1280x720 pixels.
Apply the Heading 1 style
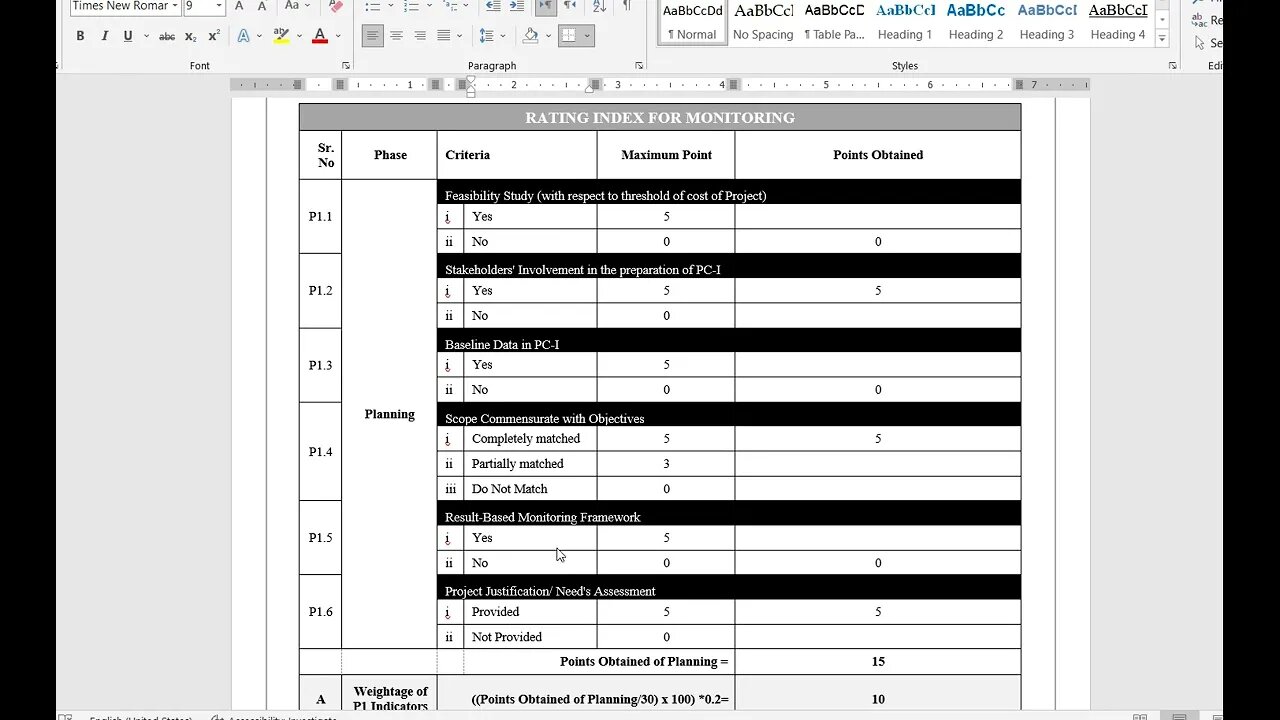point(905,22)
